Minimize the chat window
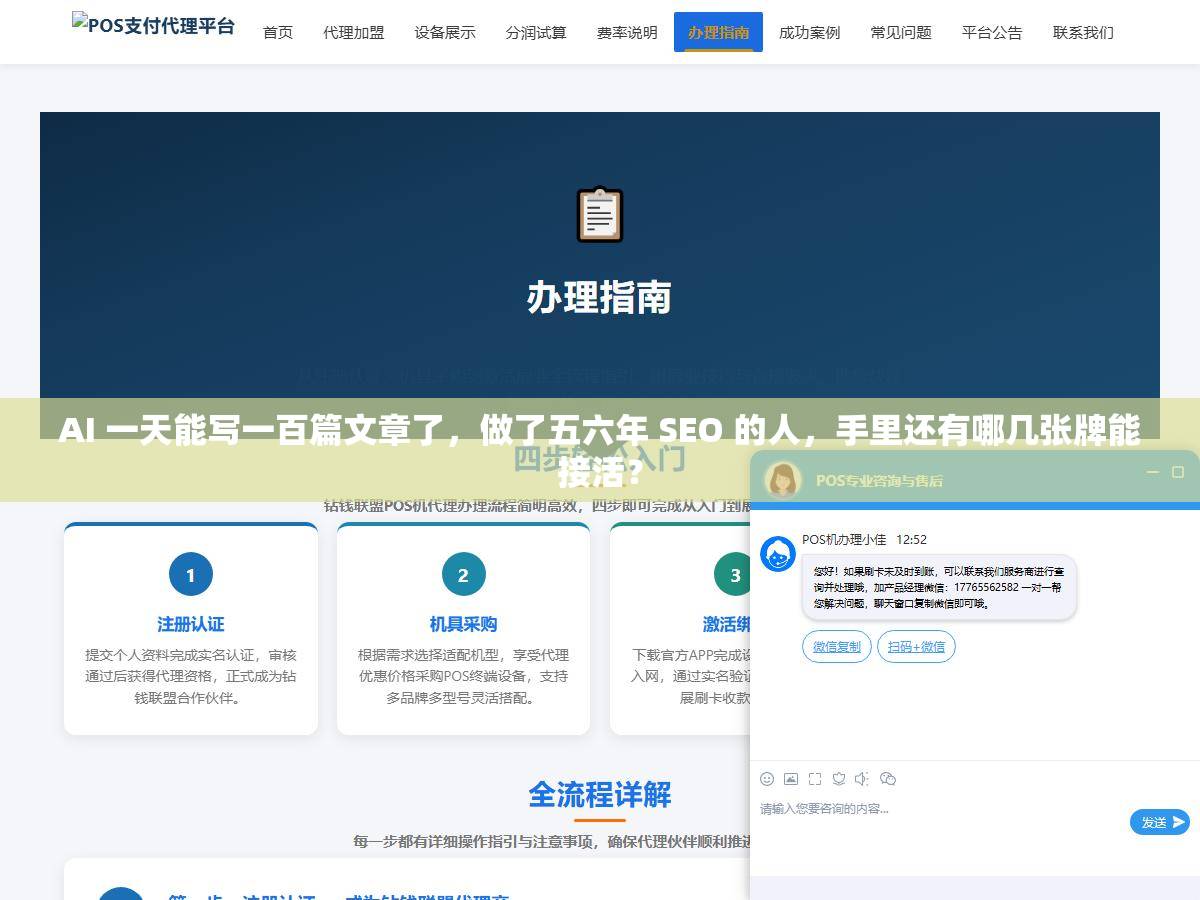This screenshot has width=1200, height=900. point(1153,472)
